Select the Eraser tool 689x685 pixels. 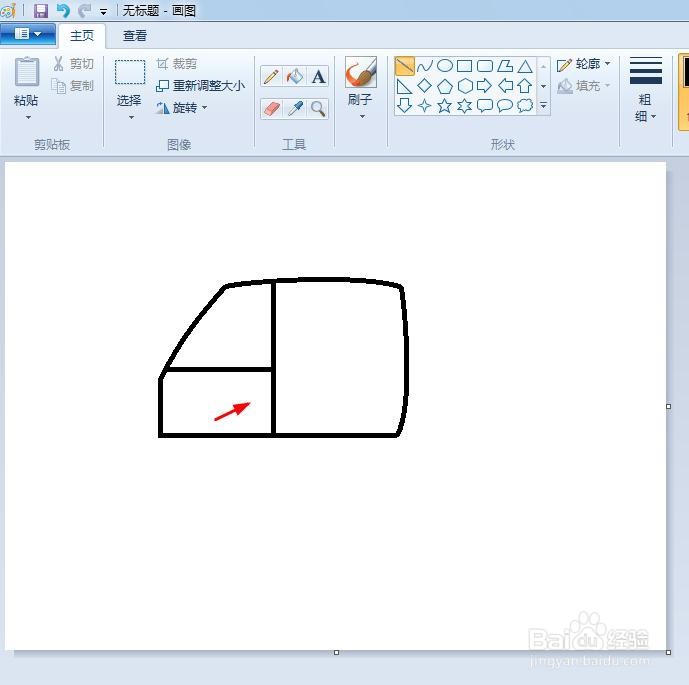271,109
